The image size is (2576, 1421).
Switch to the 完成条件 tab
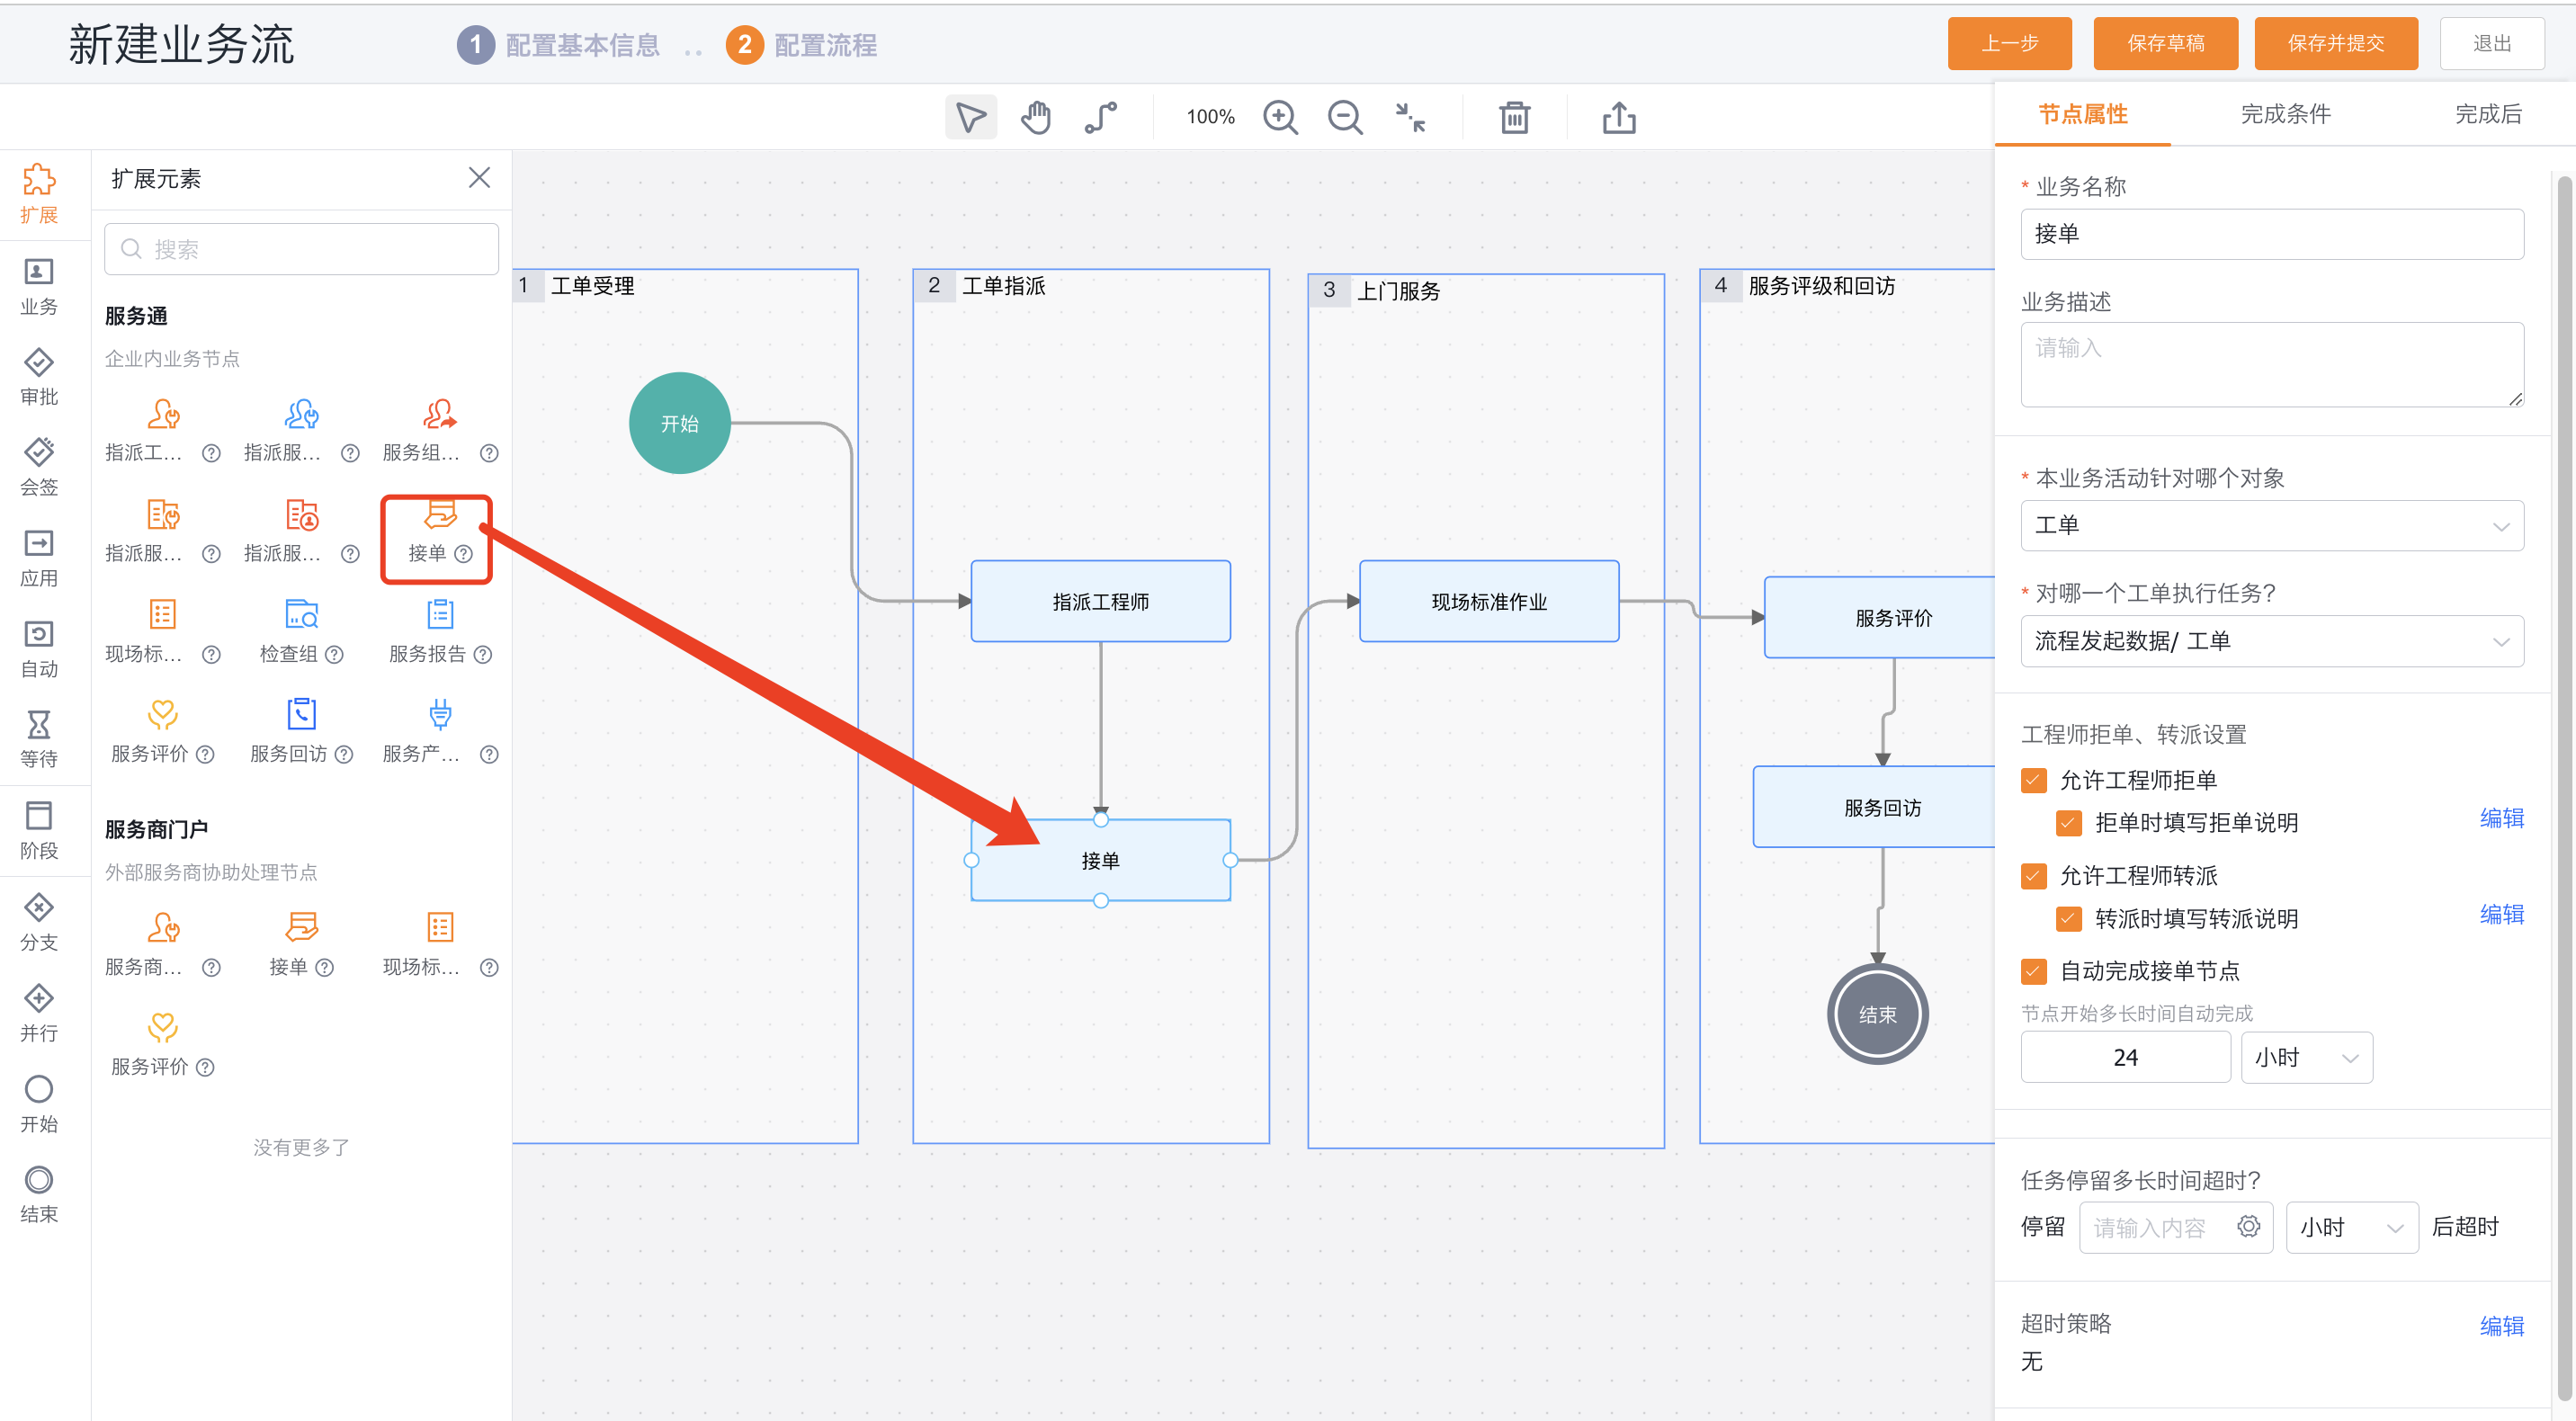coord(2285,114)
